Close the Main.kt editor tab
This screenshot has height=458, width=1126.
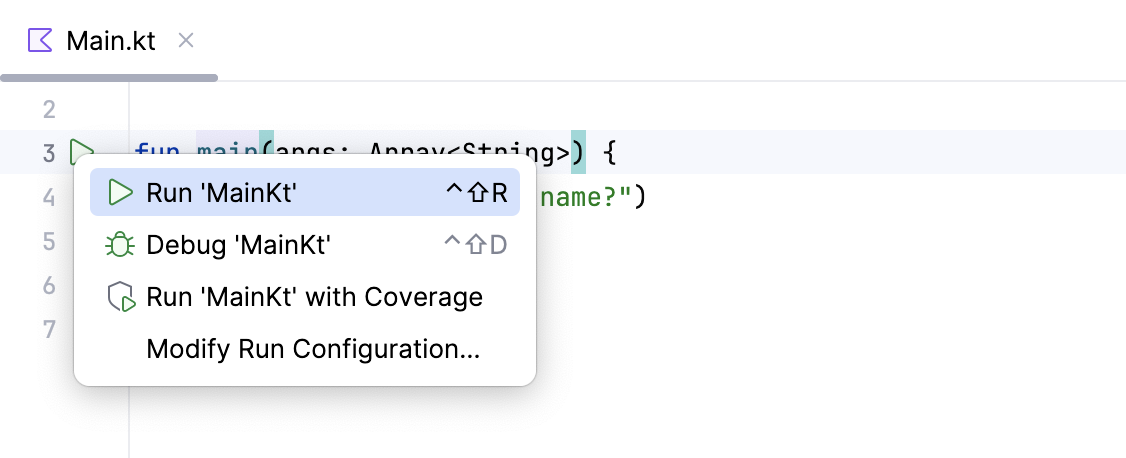click(185, 41)
